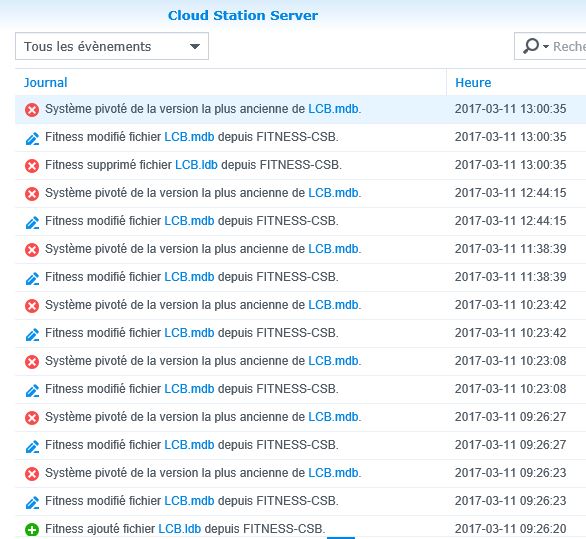Click the green plus icon on Fitness ajouté row
This screenshot has height=539, width=586.
[x=32, y=530]
